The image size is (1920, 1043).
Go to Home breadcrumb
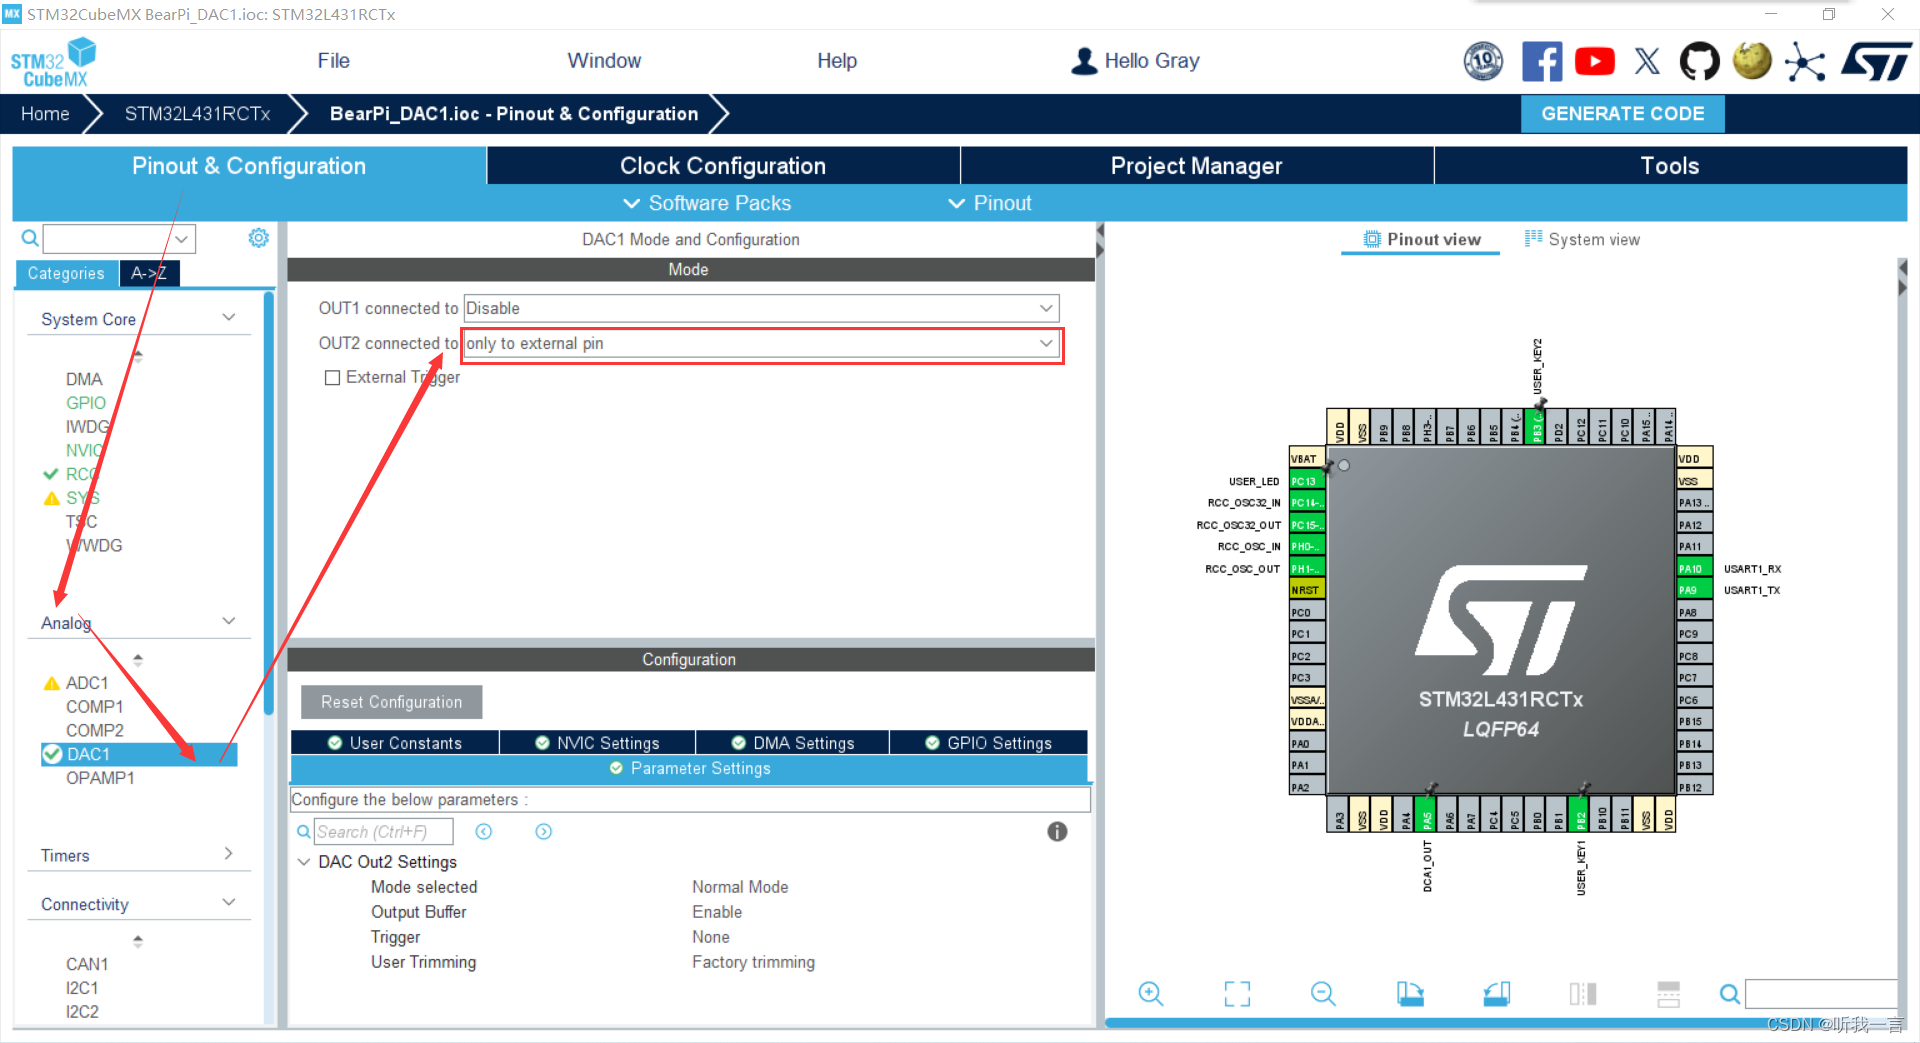[45, 114]
